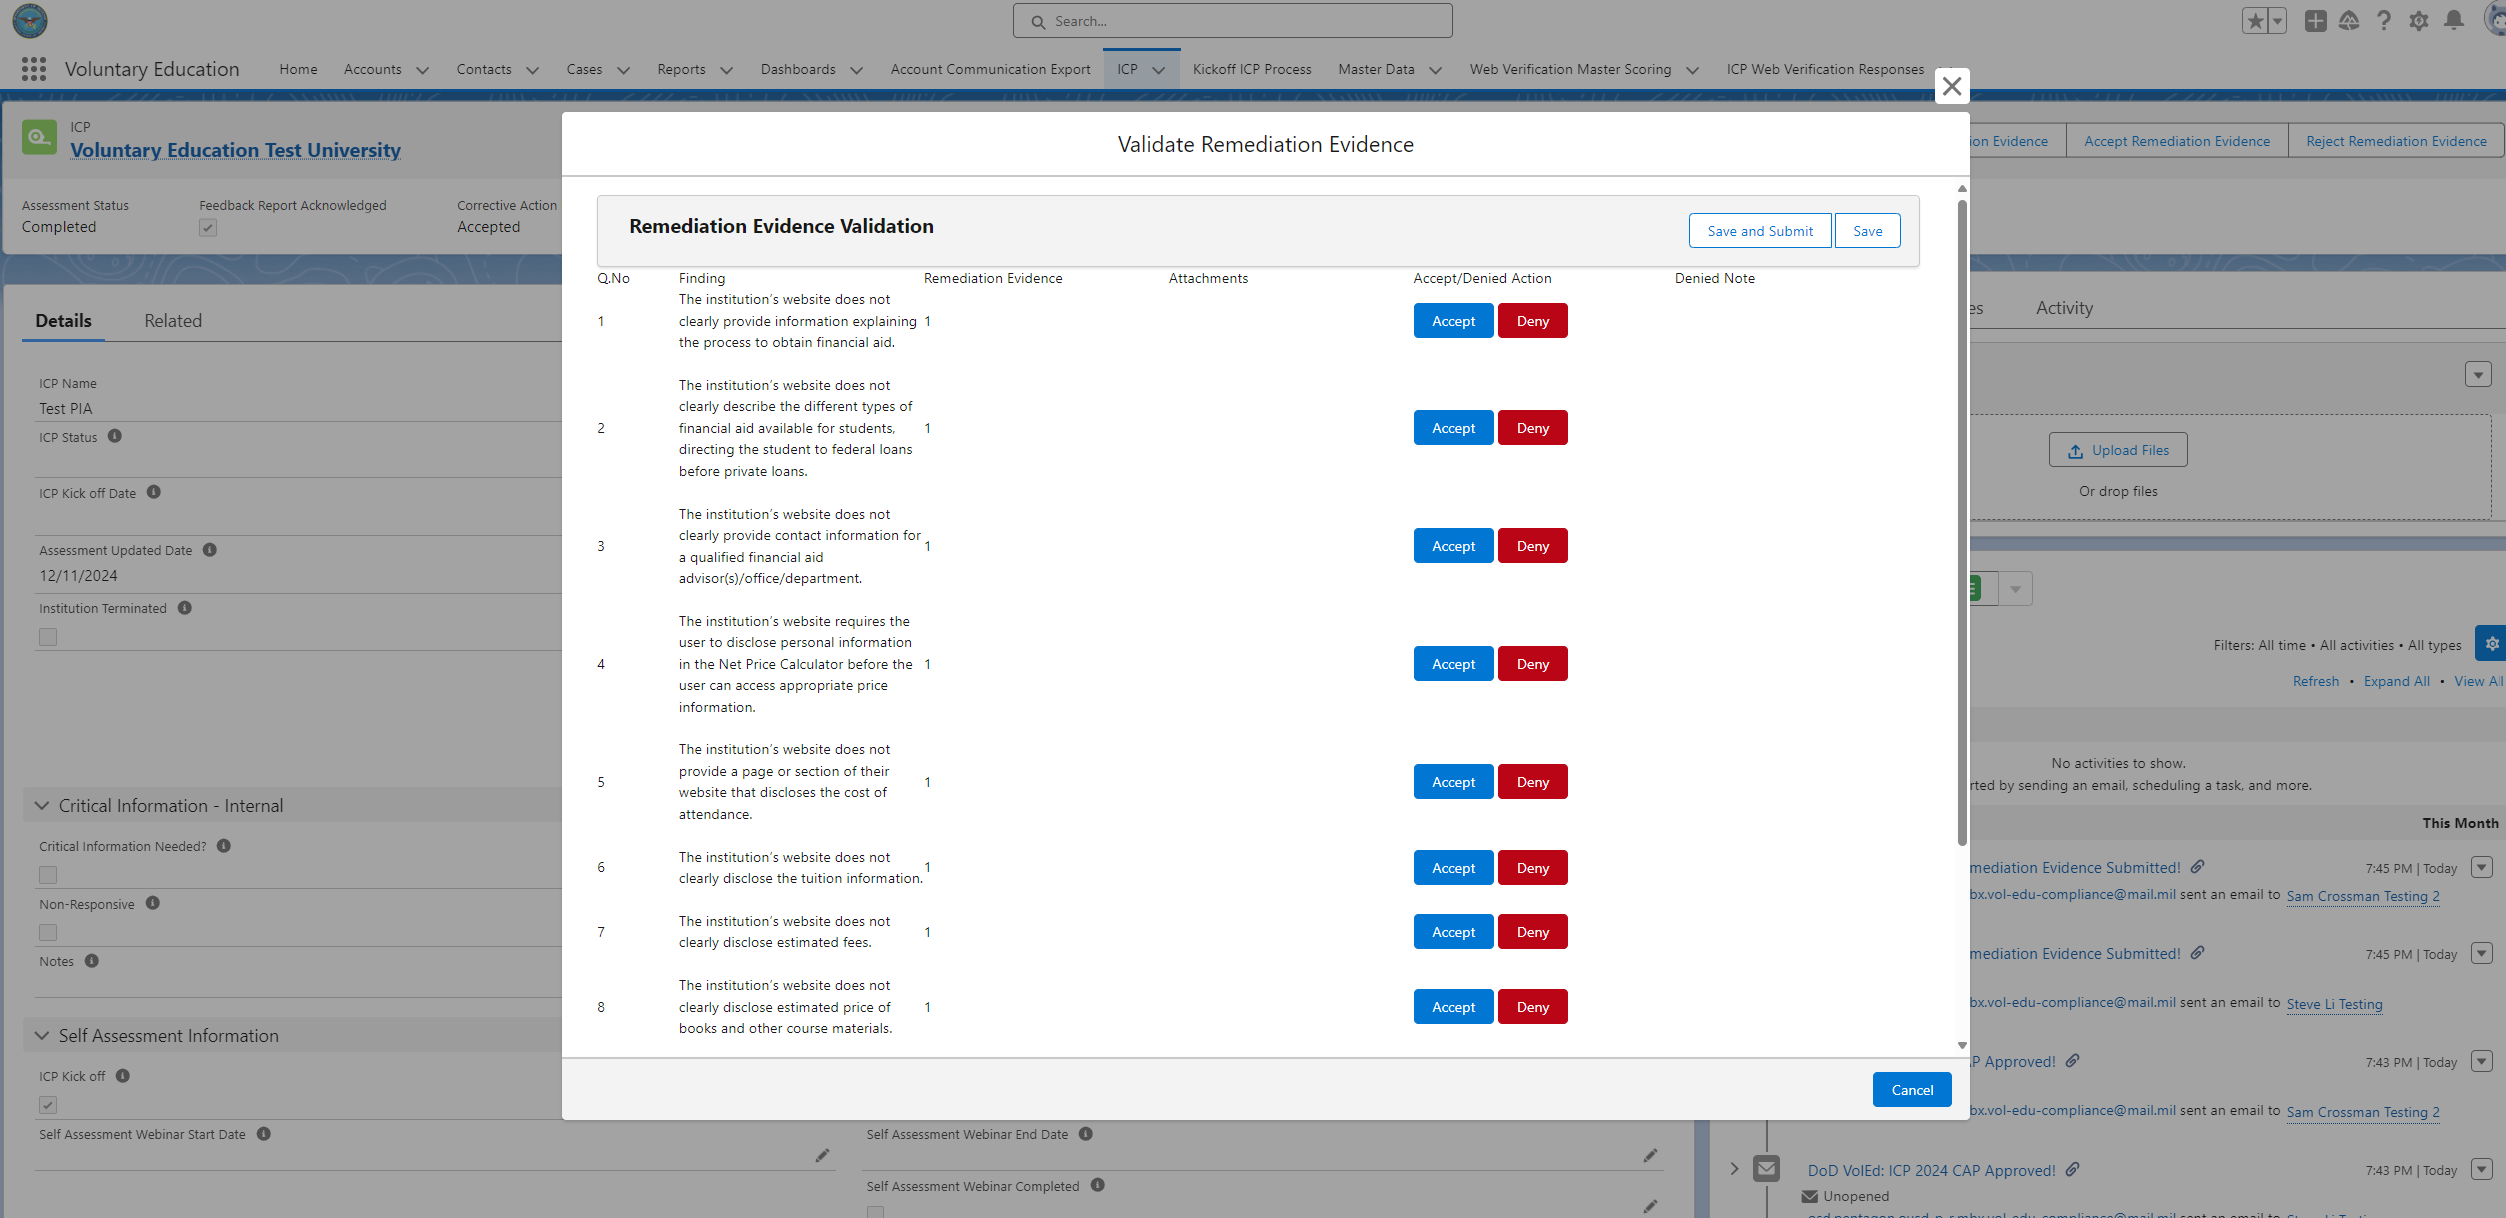This screenshot has width=2506, height=1218.
Task: Open the App Launcher grid icon
Action: coord(34,69)
